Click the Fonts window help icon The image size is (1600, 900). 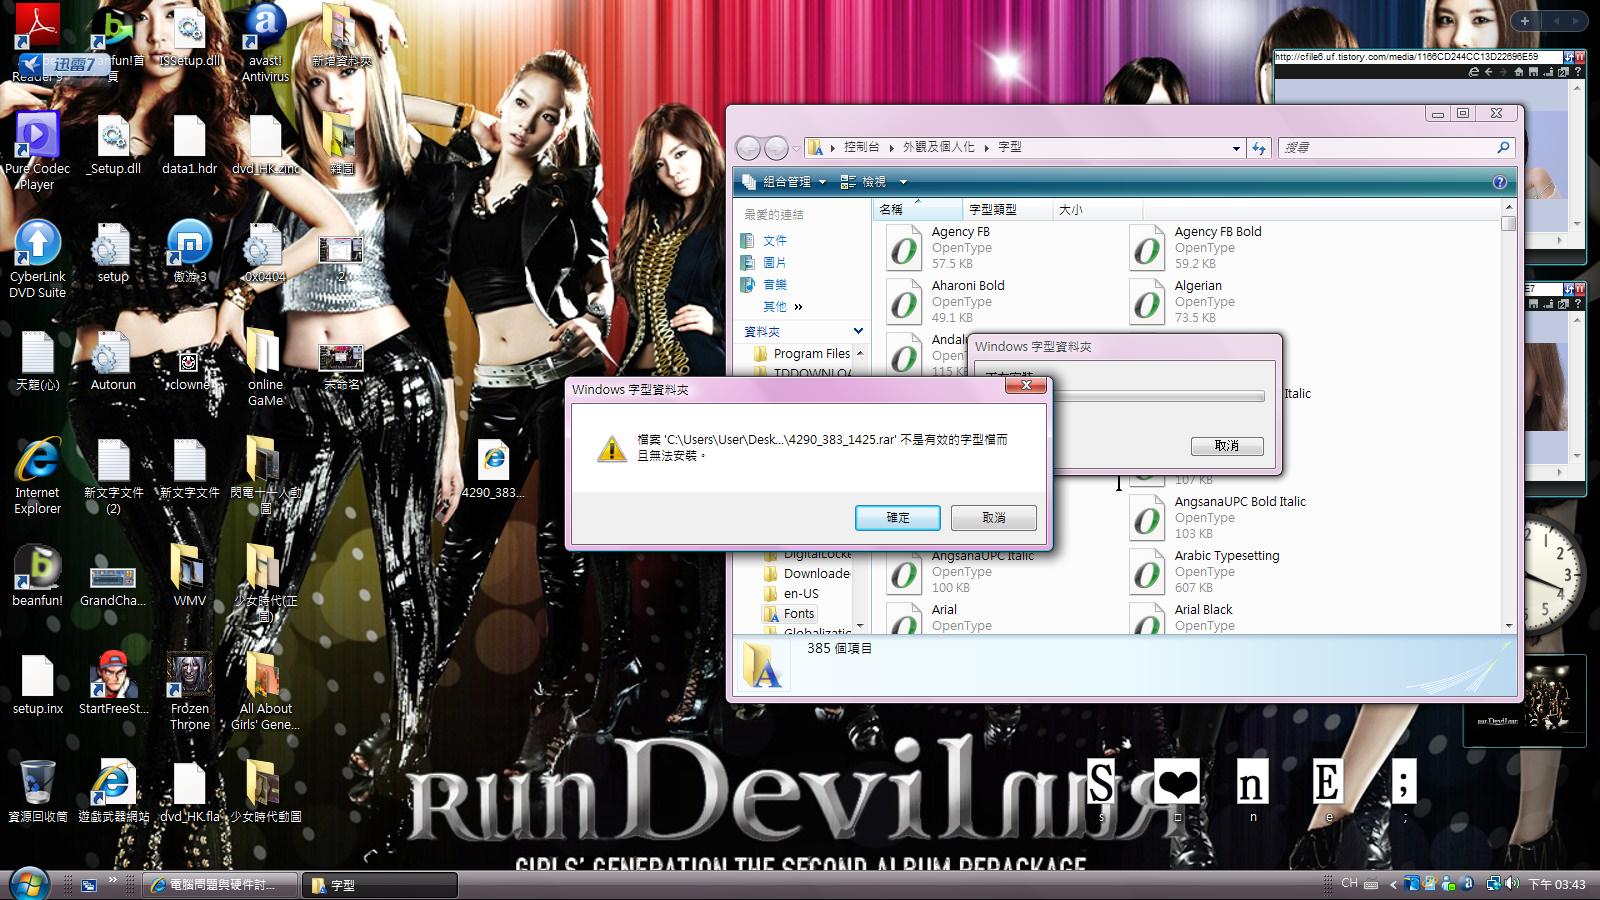pos(1499,182)
